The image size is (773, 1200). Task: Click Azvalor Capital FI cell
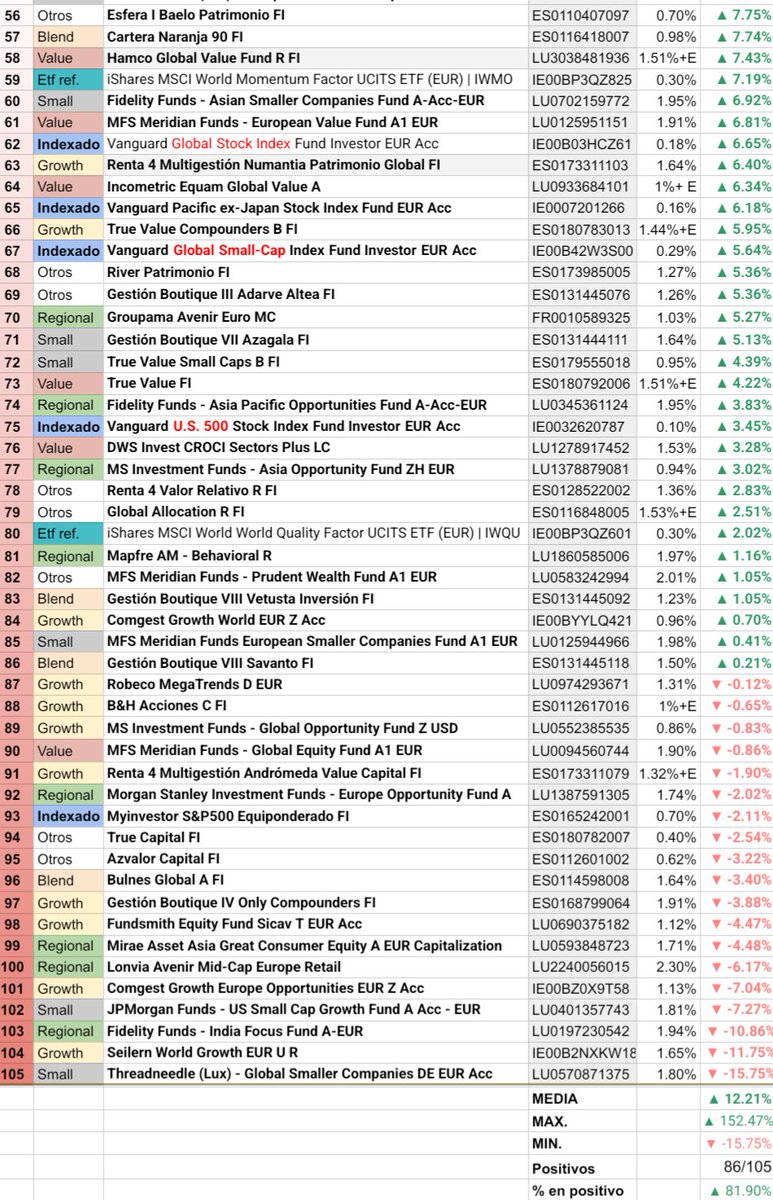[163, 859]
